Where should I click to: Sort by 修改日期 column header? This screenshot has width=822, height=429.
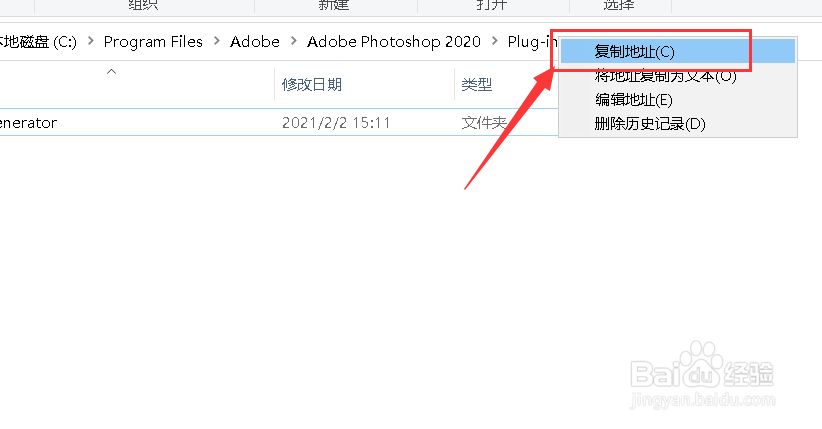[311, 84]
